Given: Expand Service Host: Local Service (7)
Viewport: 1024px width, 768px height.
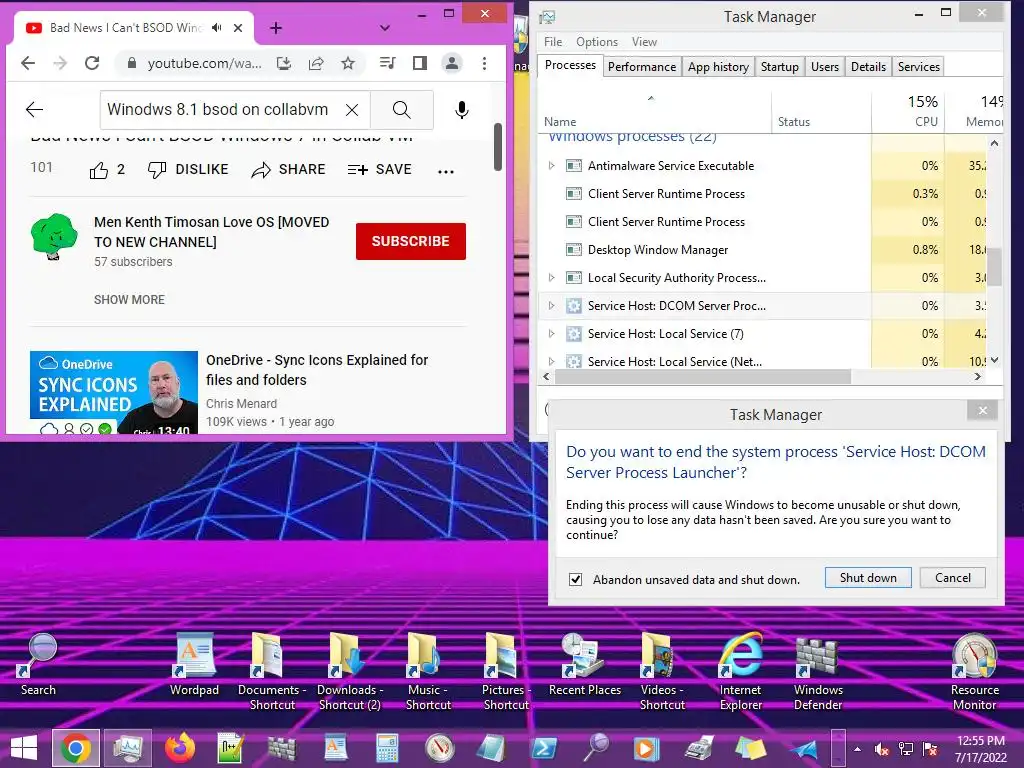Looking at the screenshot, I should coord(551,334).
